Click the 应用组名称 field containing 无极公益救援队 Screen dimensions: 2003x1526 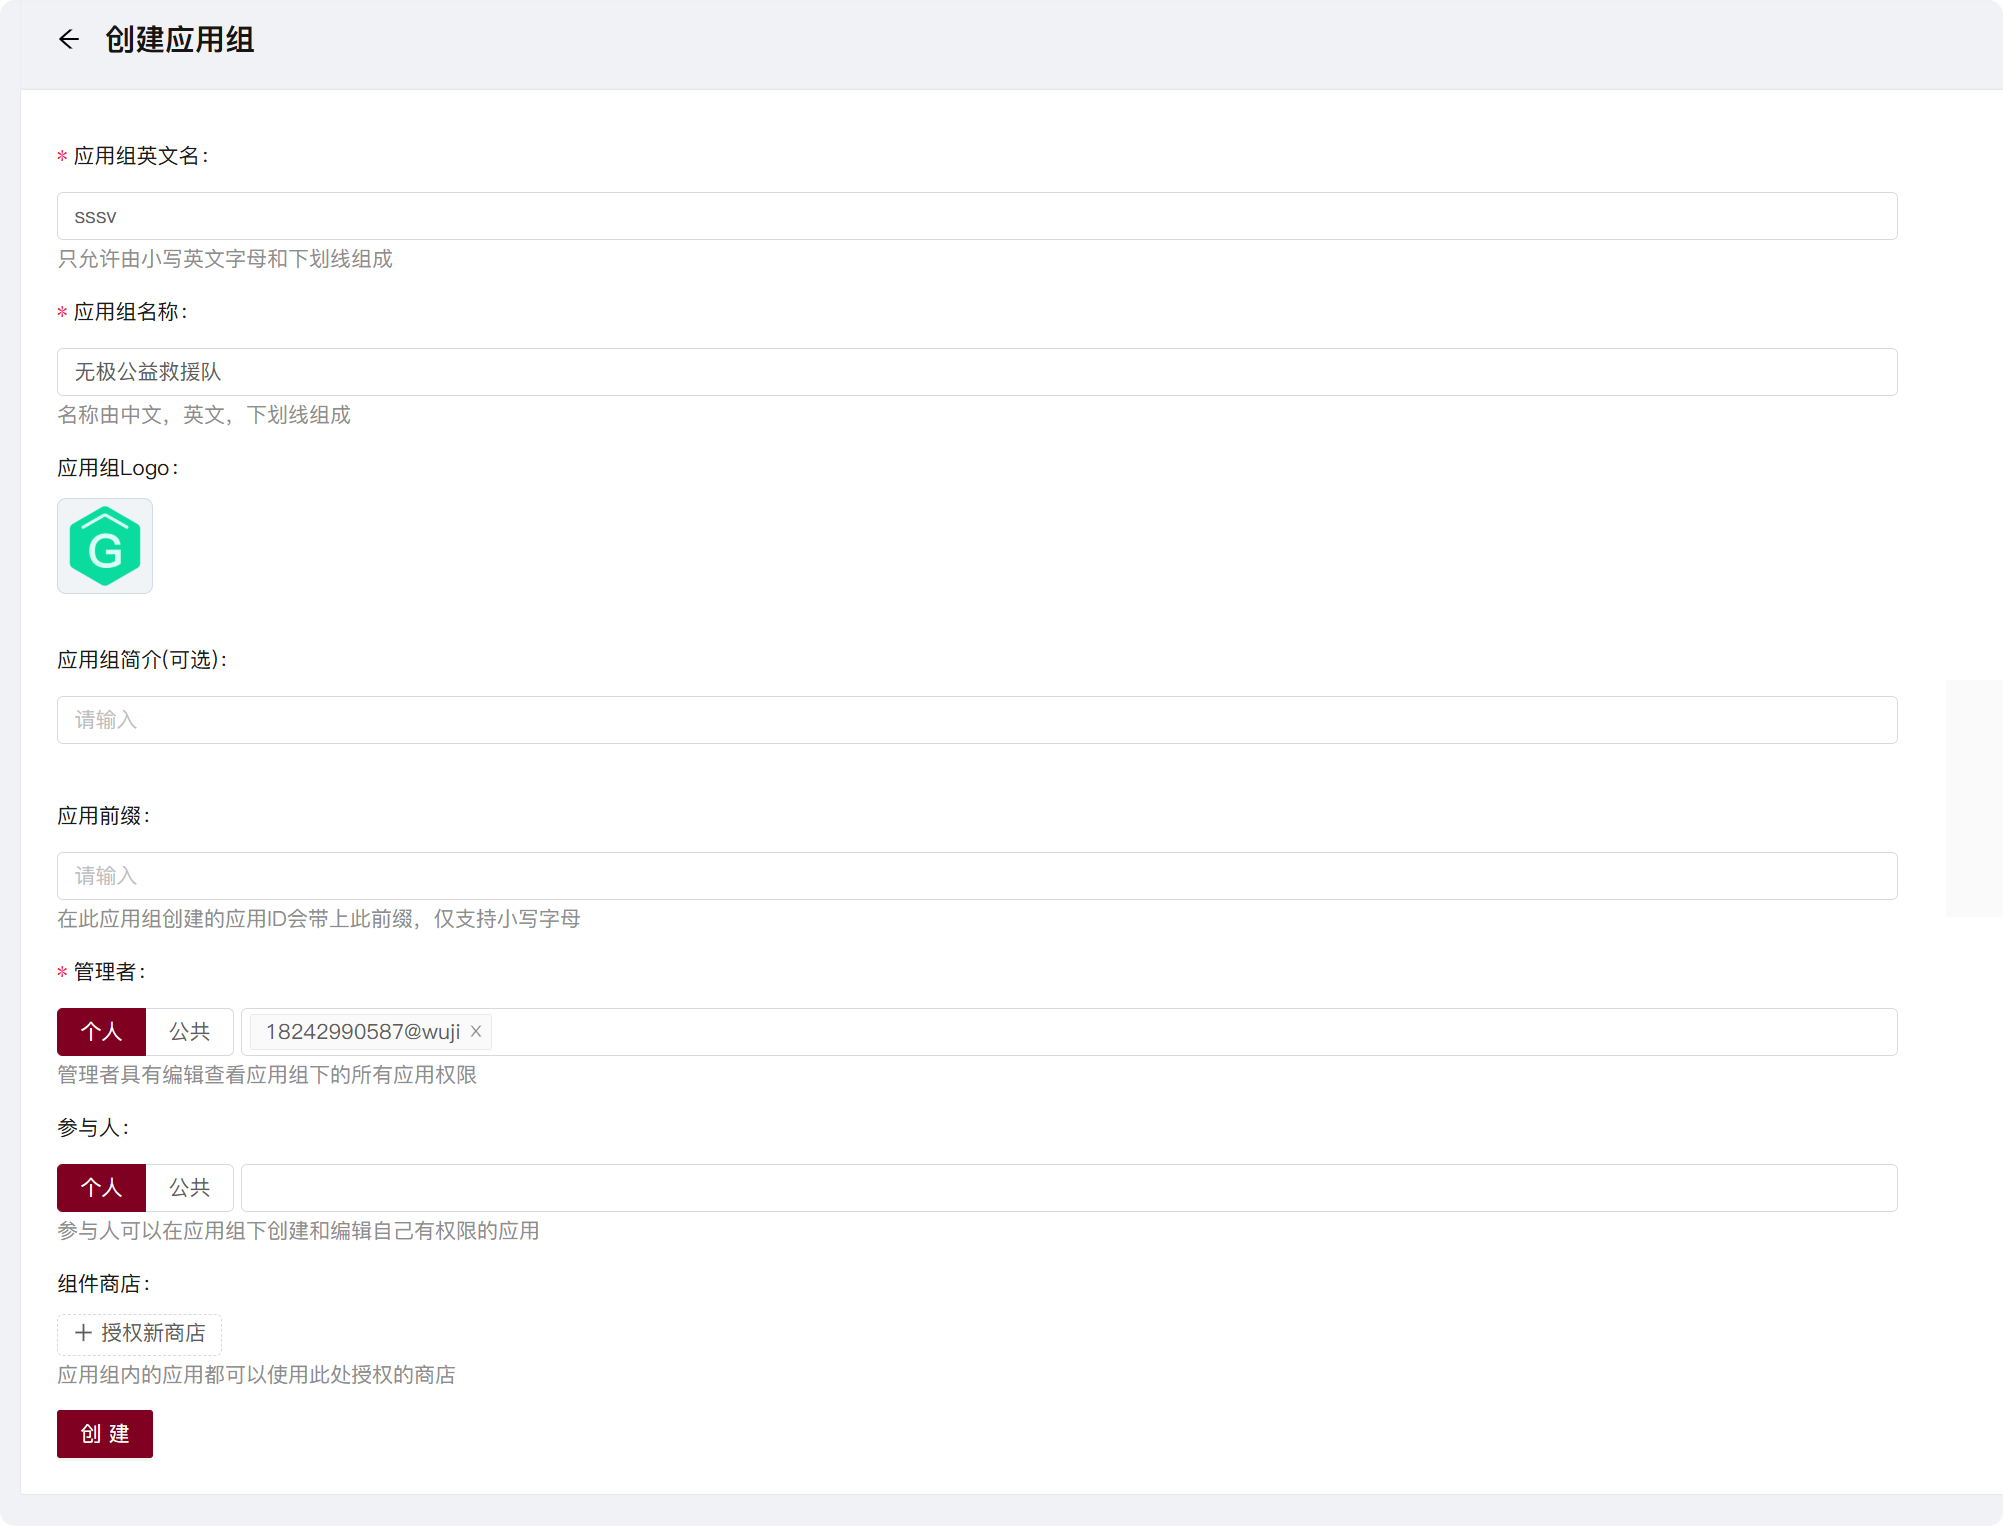[x=976, y=372]
